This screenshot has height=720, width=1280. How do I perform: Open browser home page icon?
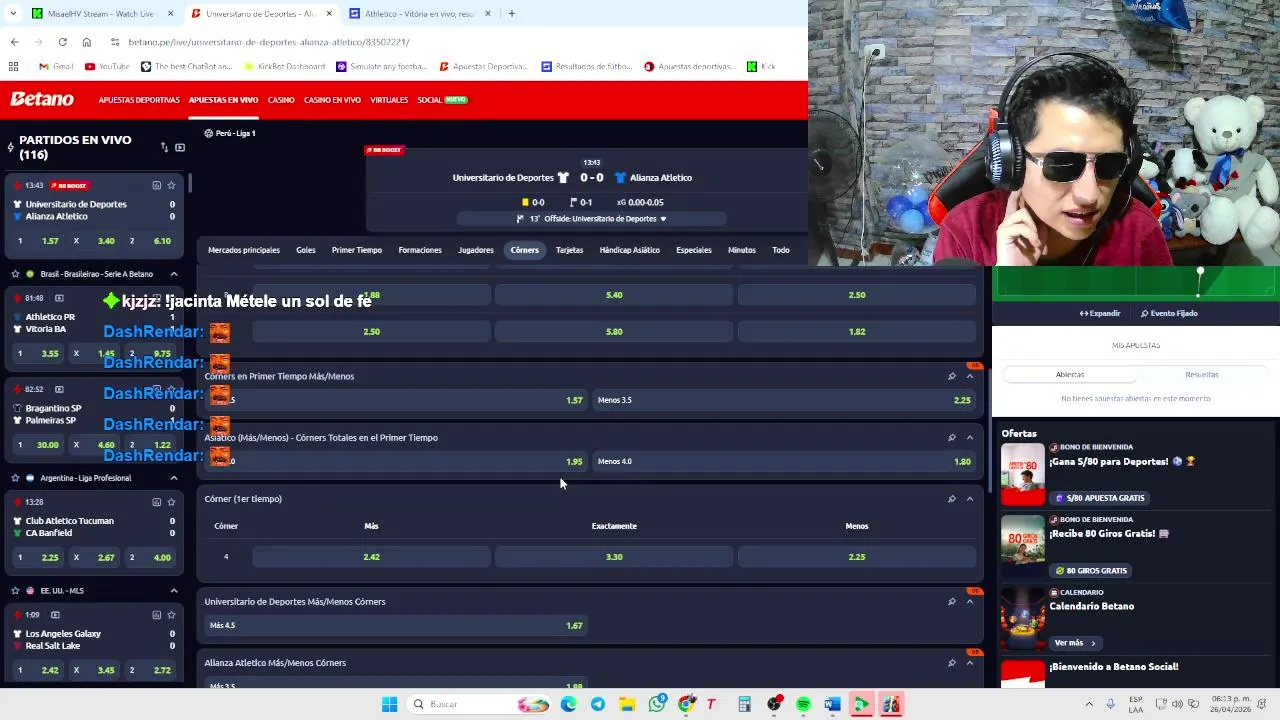point(86,42)
